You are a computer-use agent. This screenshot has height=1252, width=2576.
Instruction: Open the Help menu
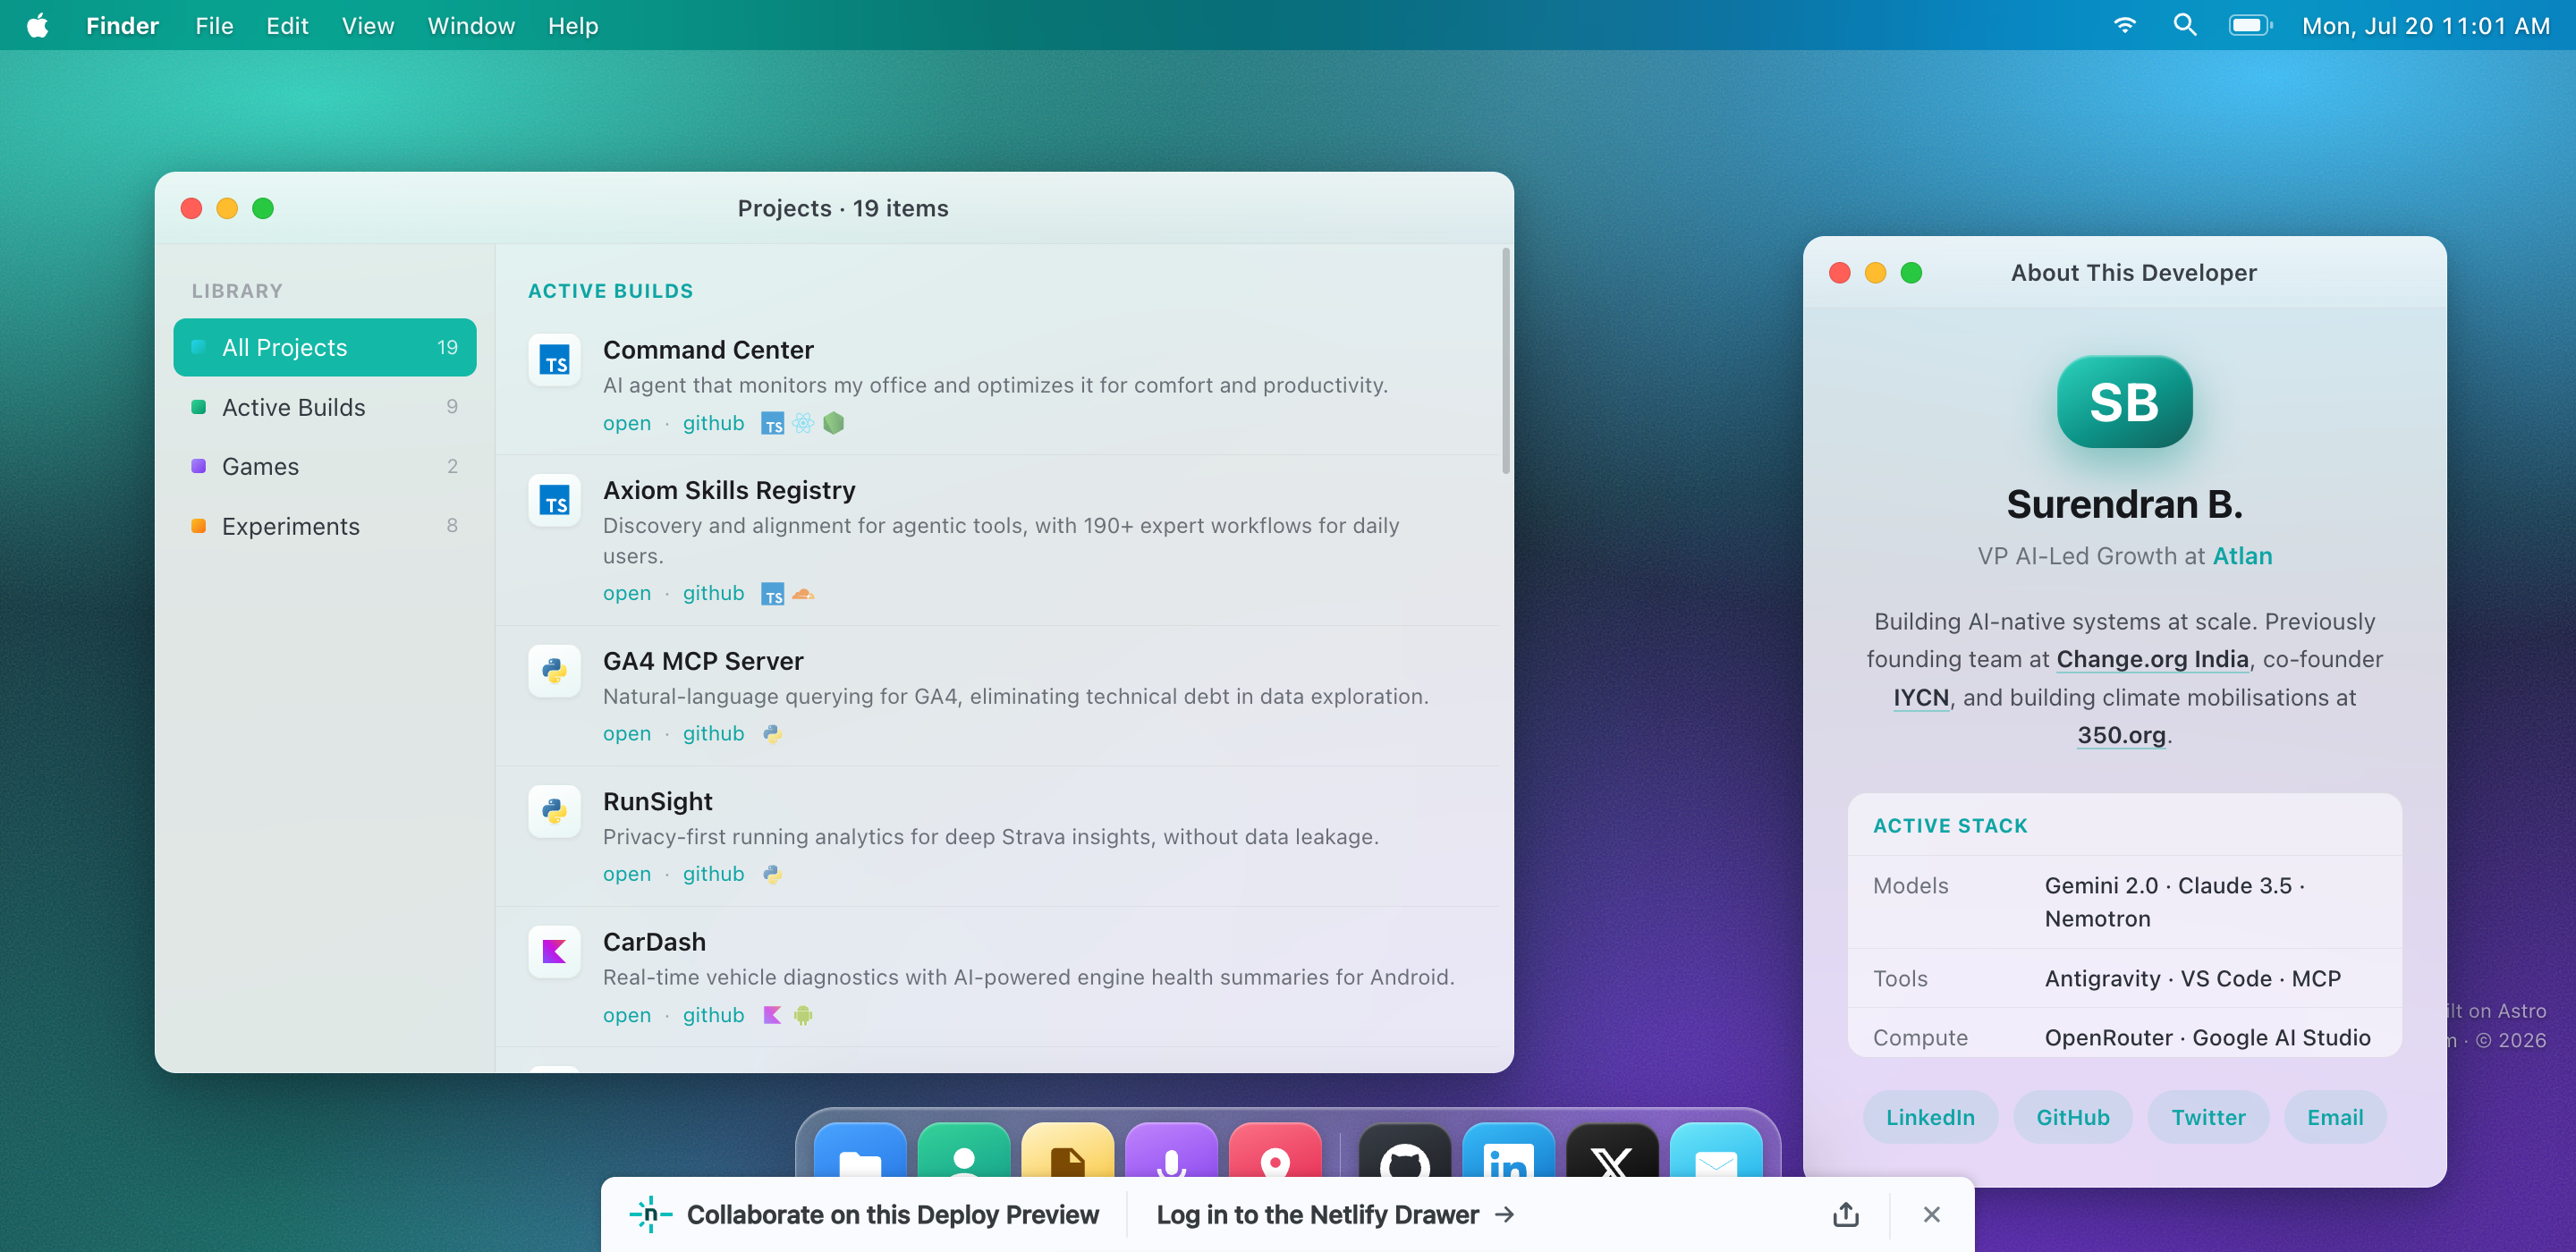573,26
